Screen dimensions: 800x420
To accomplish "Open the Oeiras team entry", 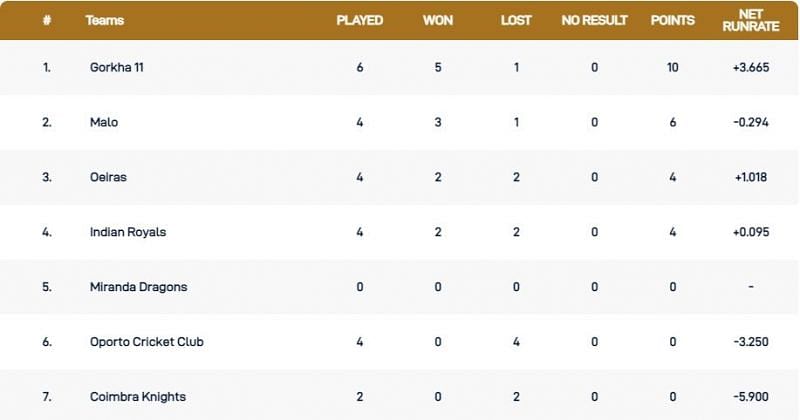I will coord(108,177).
